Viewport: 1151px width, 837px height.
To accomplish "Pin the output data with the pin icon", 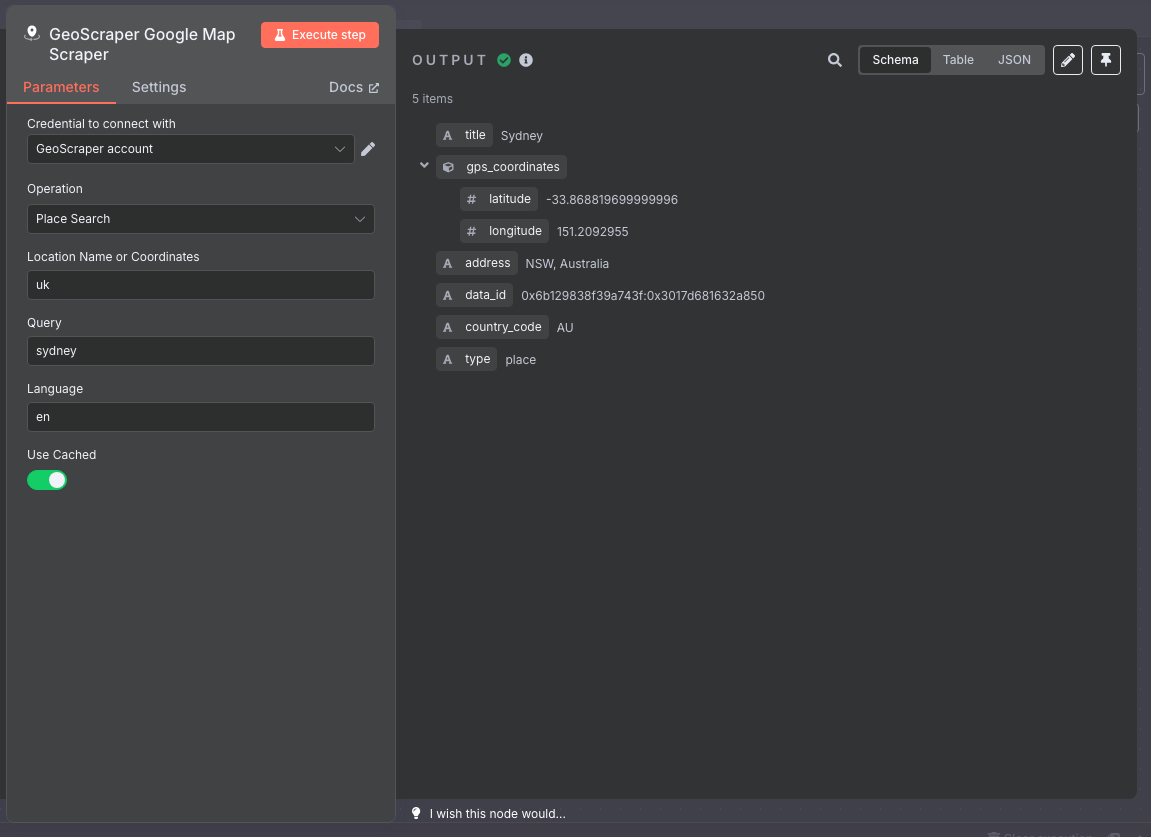I will (x=1105, y=60).
